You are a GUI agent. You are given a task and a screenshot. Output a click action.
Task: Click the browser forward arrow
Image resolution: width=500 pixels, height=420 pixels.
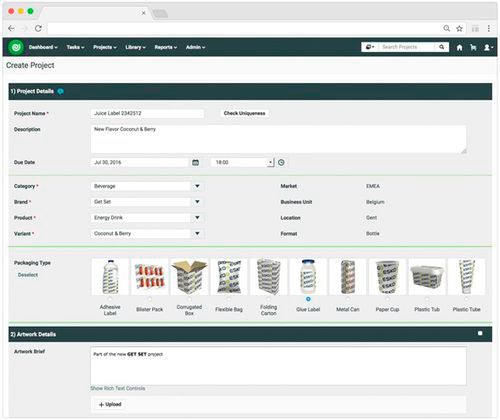pos(25,29)
